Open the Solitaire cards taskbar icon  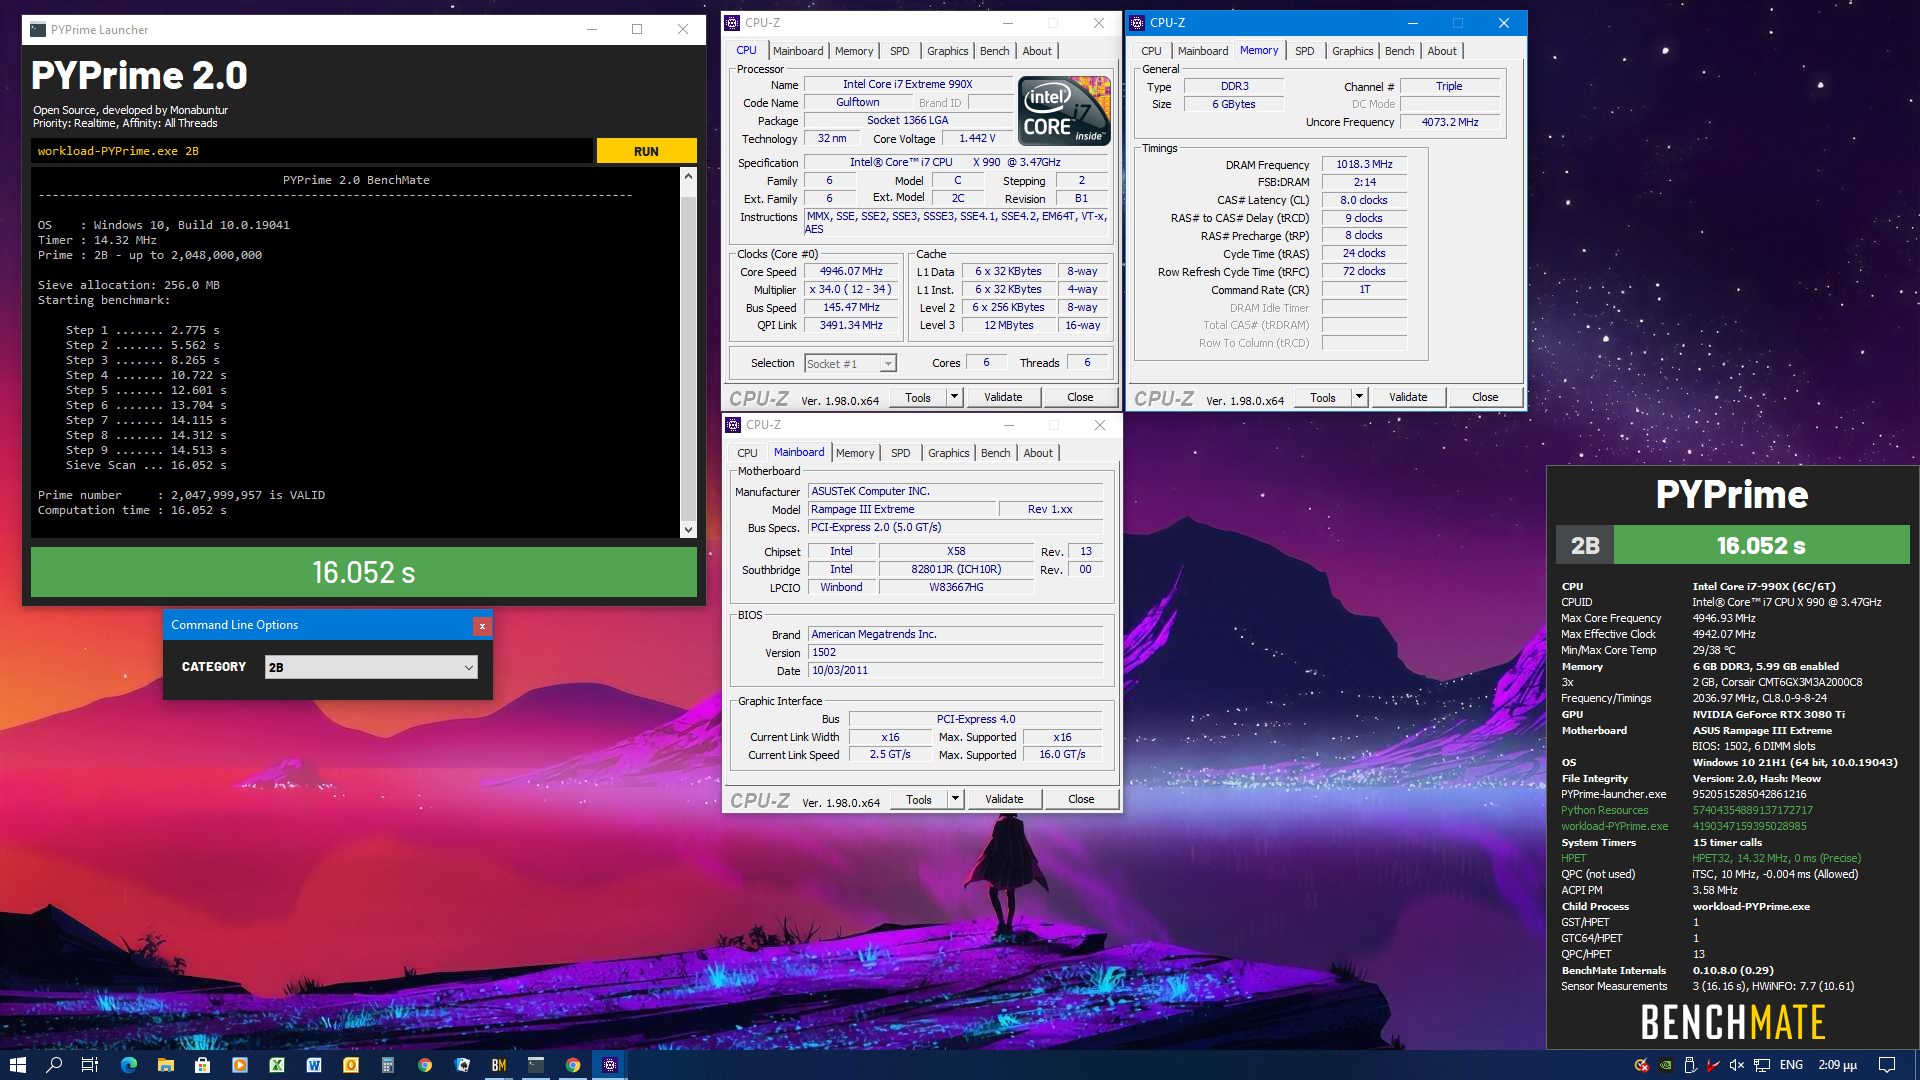pyautogui.click(x=461, y=1065)
